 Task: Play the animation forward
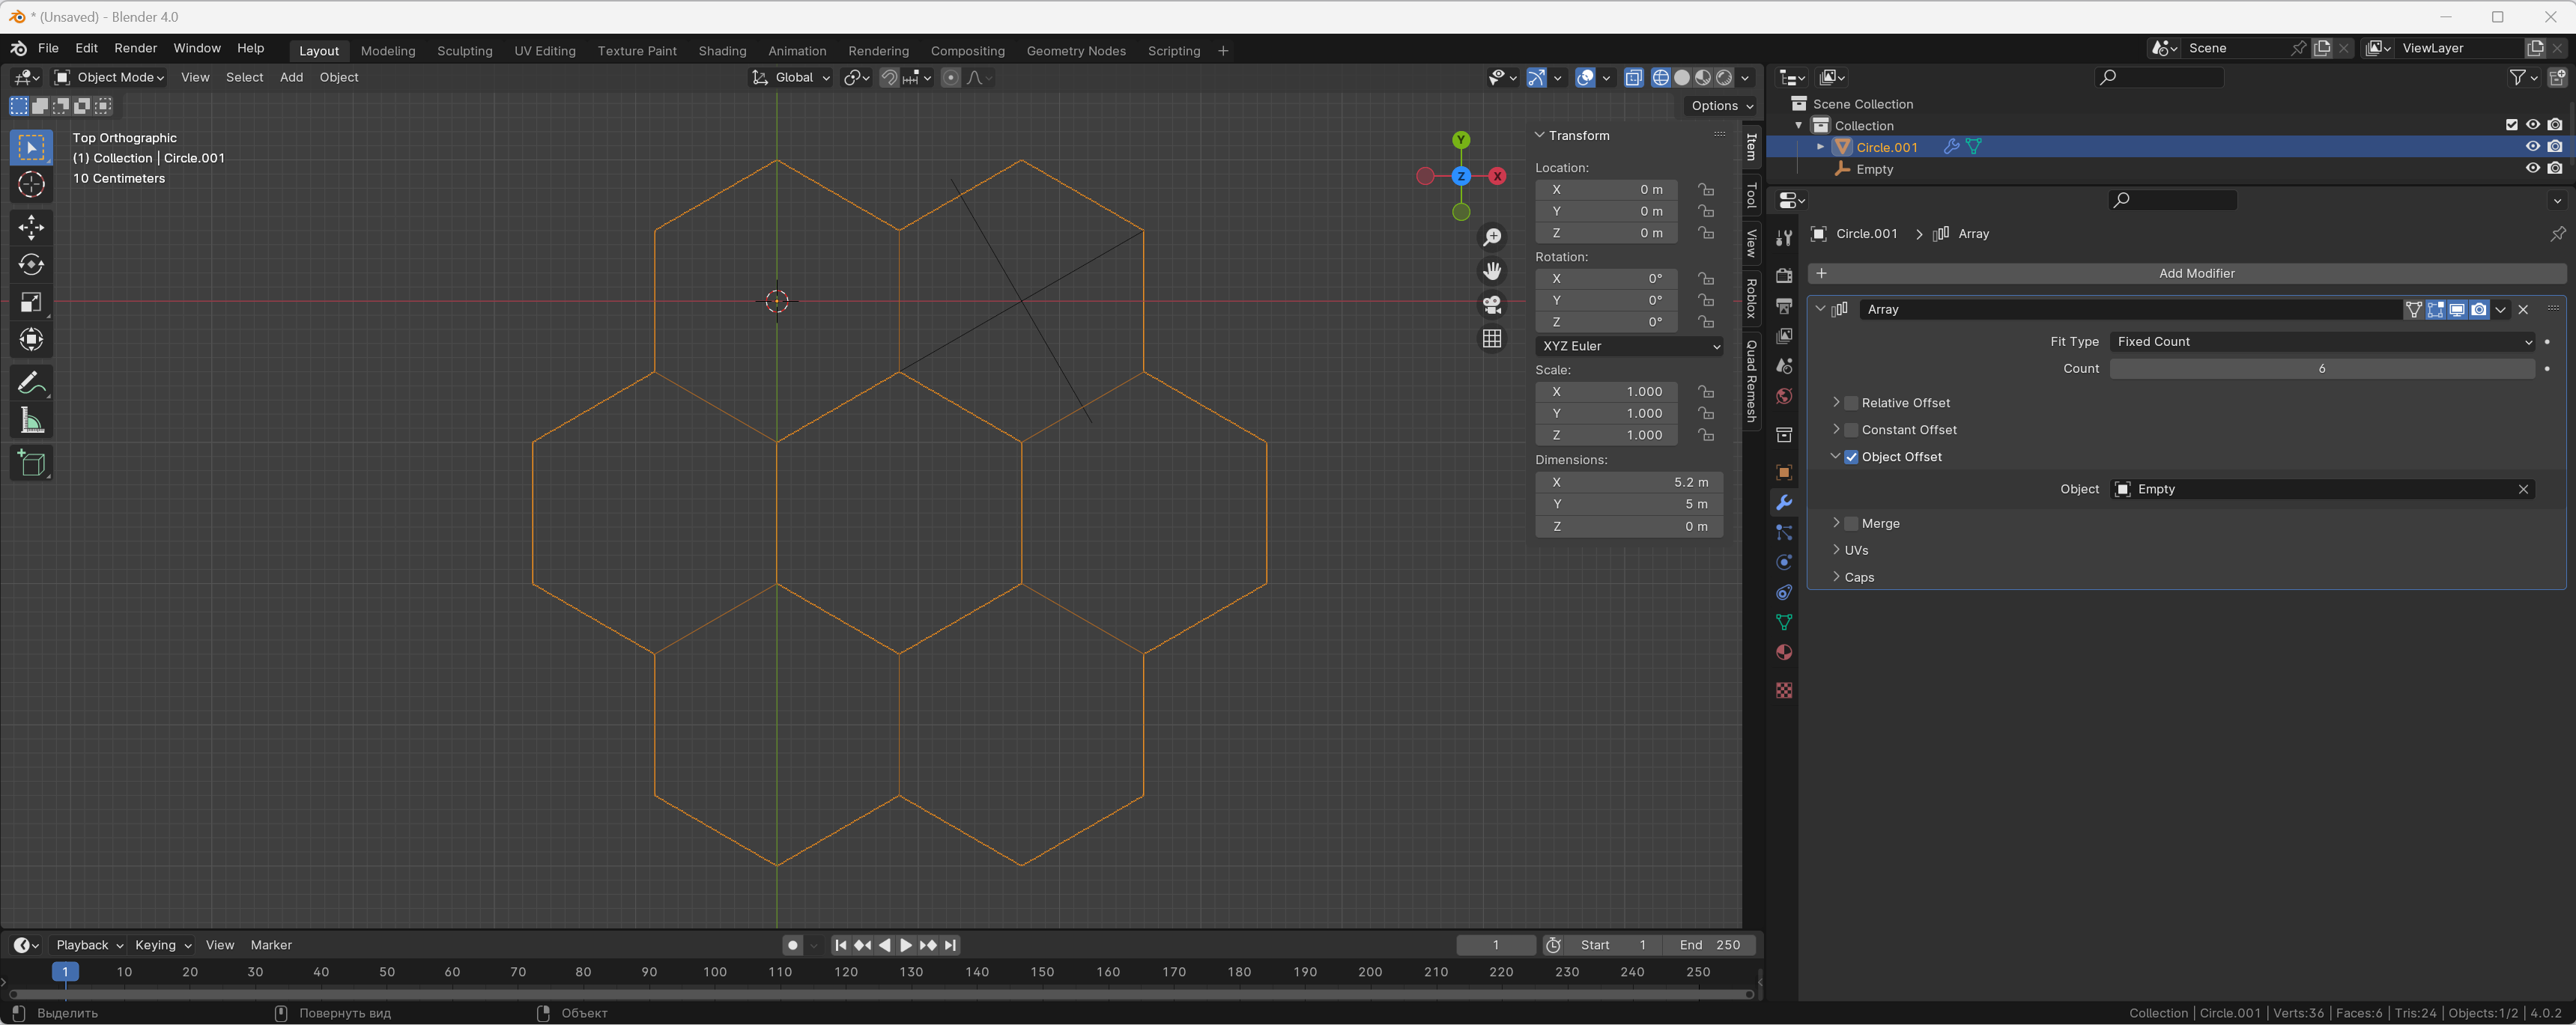point(906,945)
